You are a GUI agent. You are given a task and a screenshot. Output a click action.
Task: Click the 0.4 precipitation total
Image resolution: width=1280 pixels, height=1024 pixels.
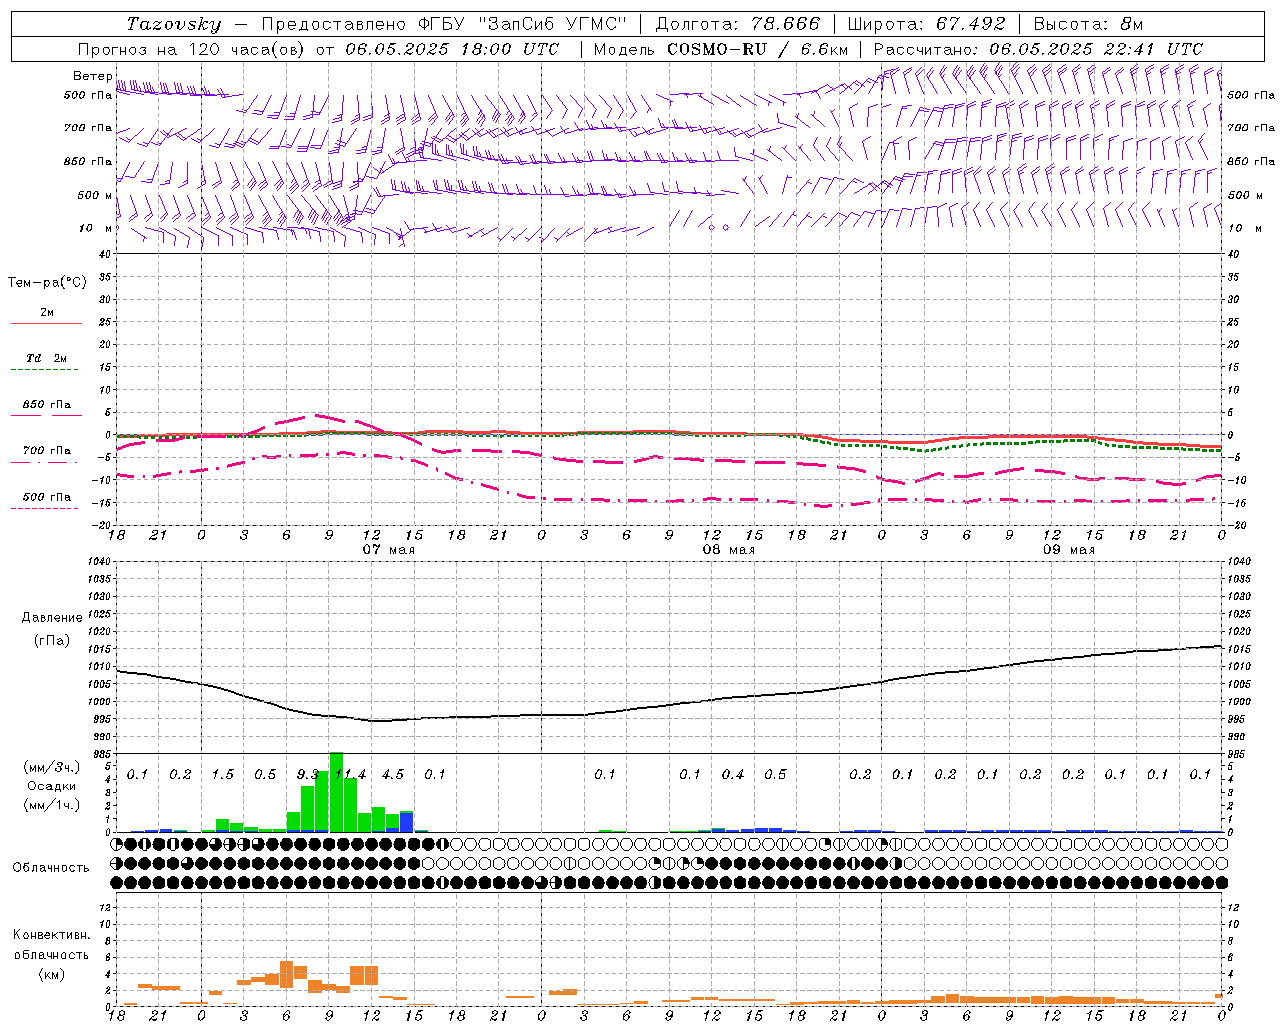[x=733, y=775]
